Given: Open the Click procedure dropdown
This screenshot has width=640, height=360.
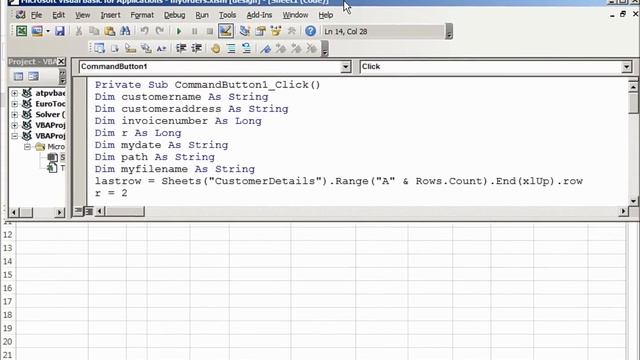Looking at the screenshot, I should click(627, 67).
